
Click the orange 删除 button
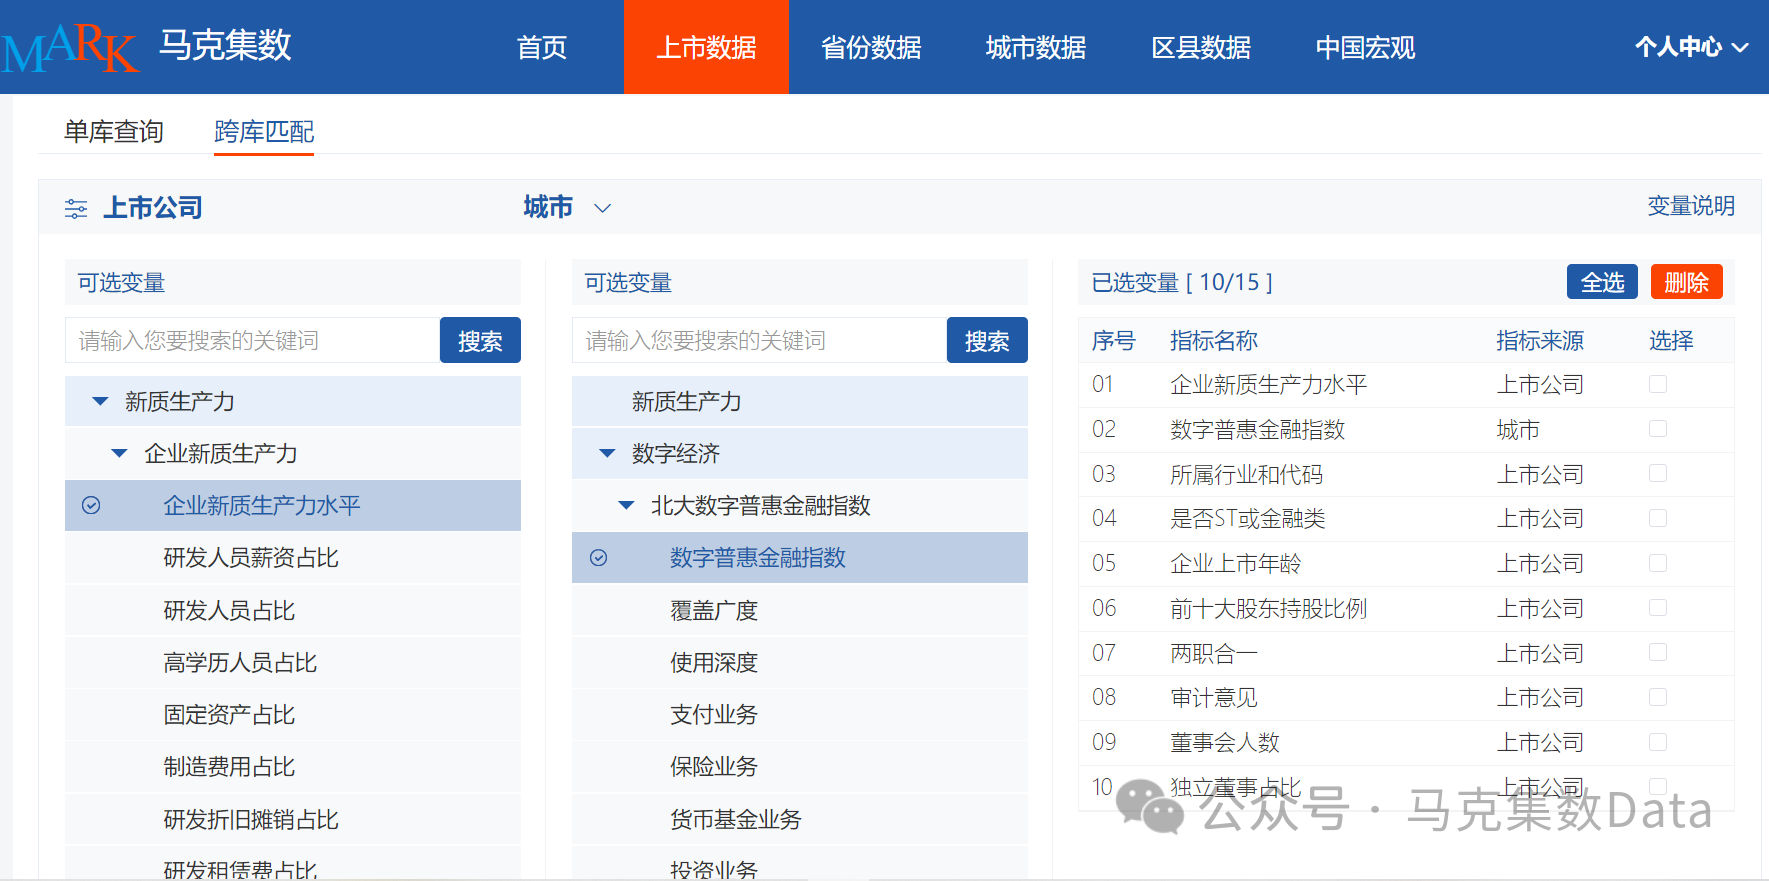click(1686, 282)
